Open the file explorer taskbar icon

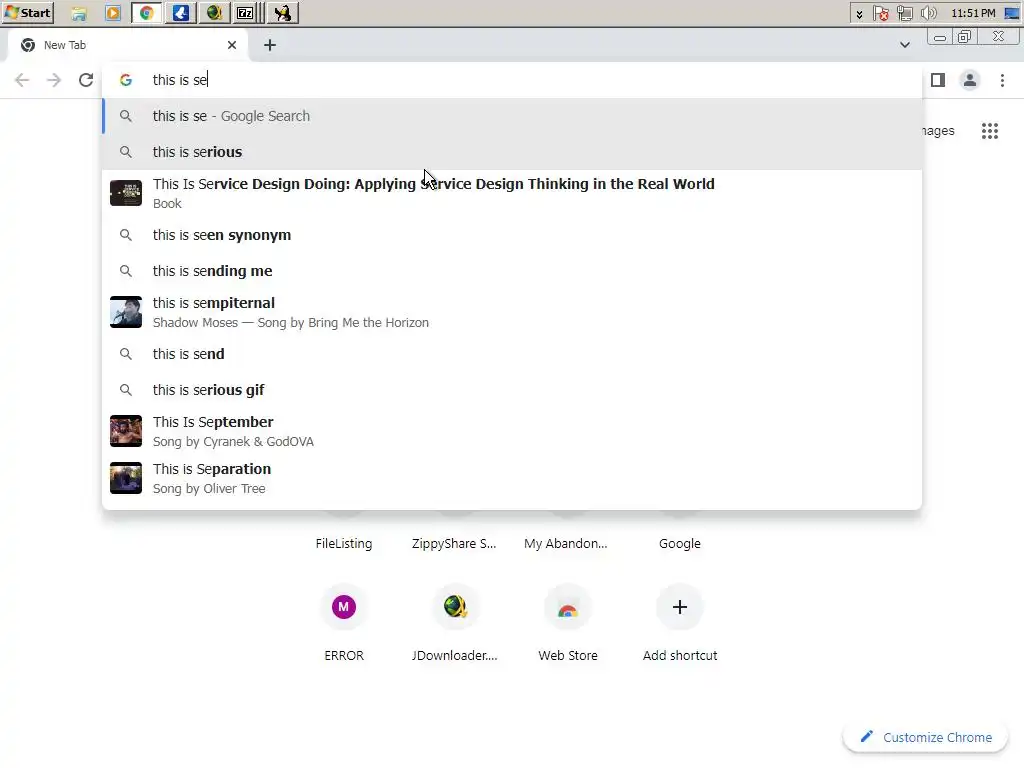[x=79, y=13]
